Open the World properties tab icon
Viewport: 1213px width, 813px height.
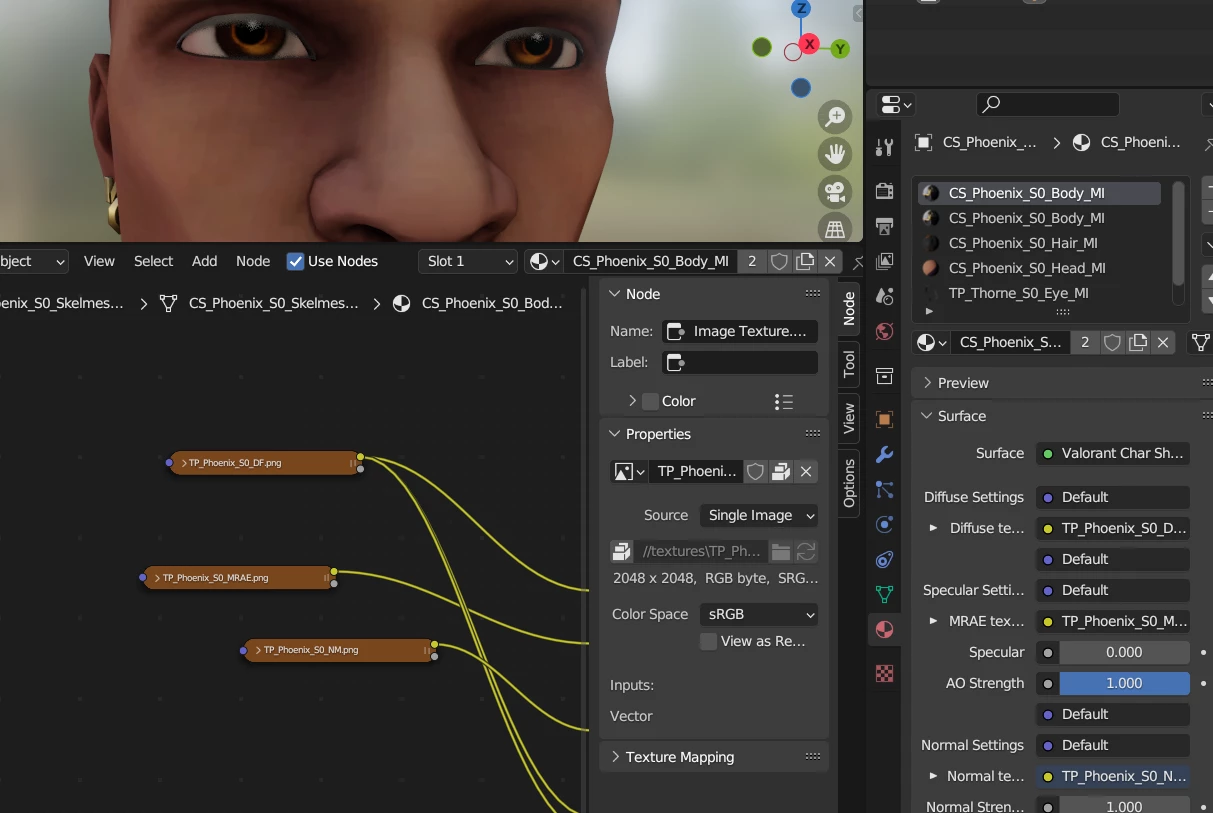(884, 331)
